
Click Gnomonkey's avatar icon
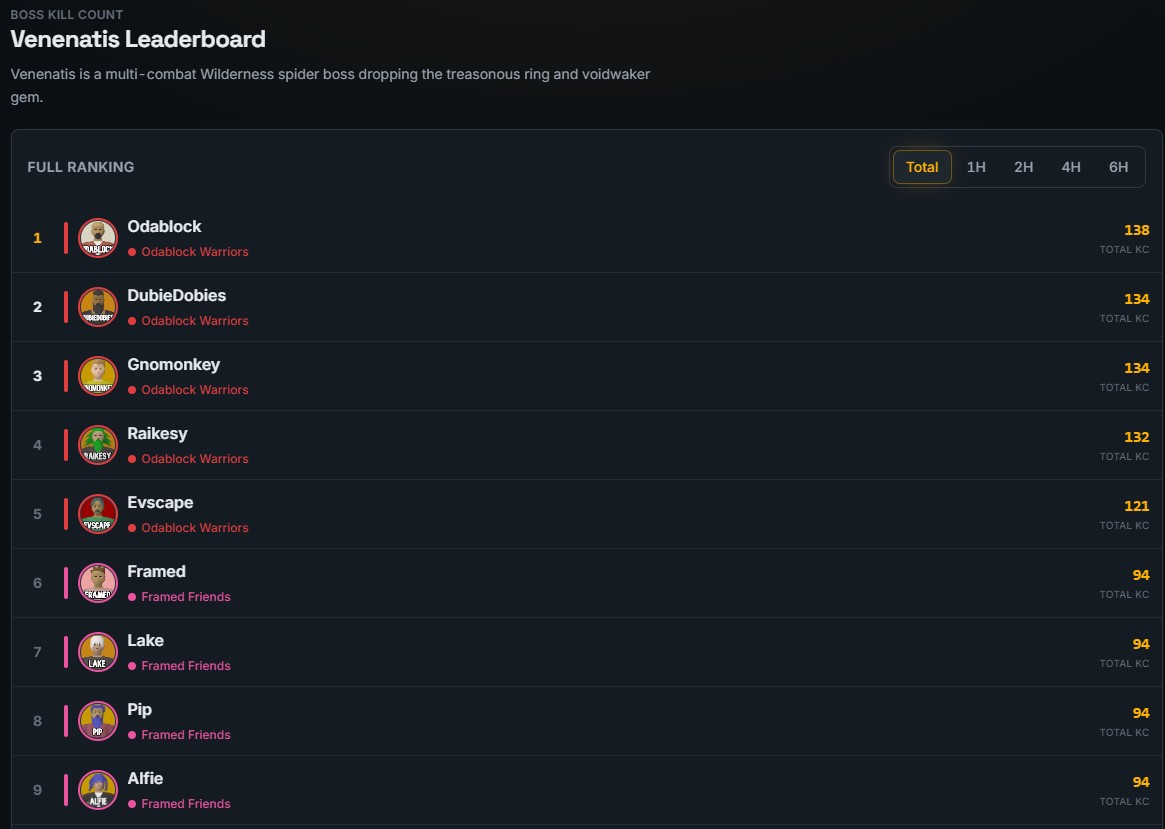pos(98,376)
